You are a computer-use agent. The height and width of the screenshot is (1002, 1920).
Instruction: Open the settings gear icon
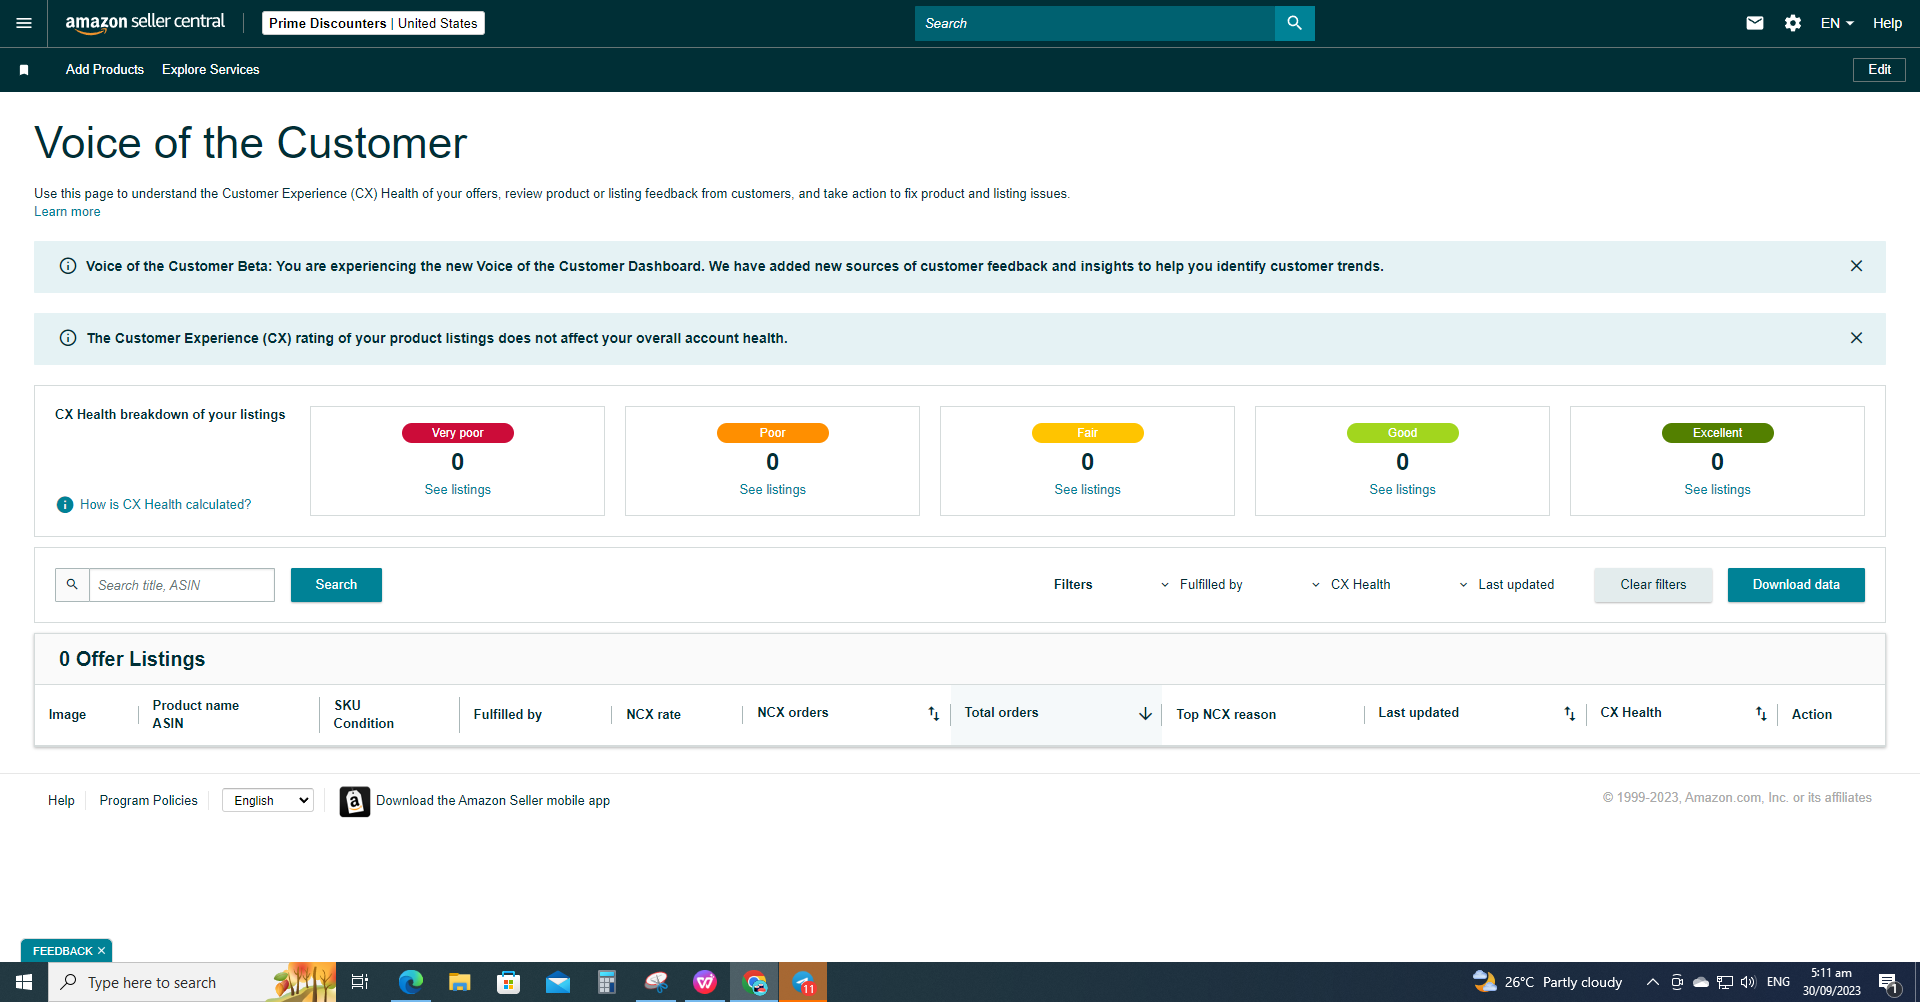pyautogui.click(x=1793, y=23)
